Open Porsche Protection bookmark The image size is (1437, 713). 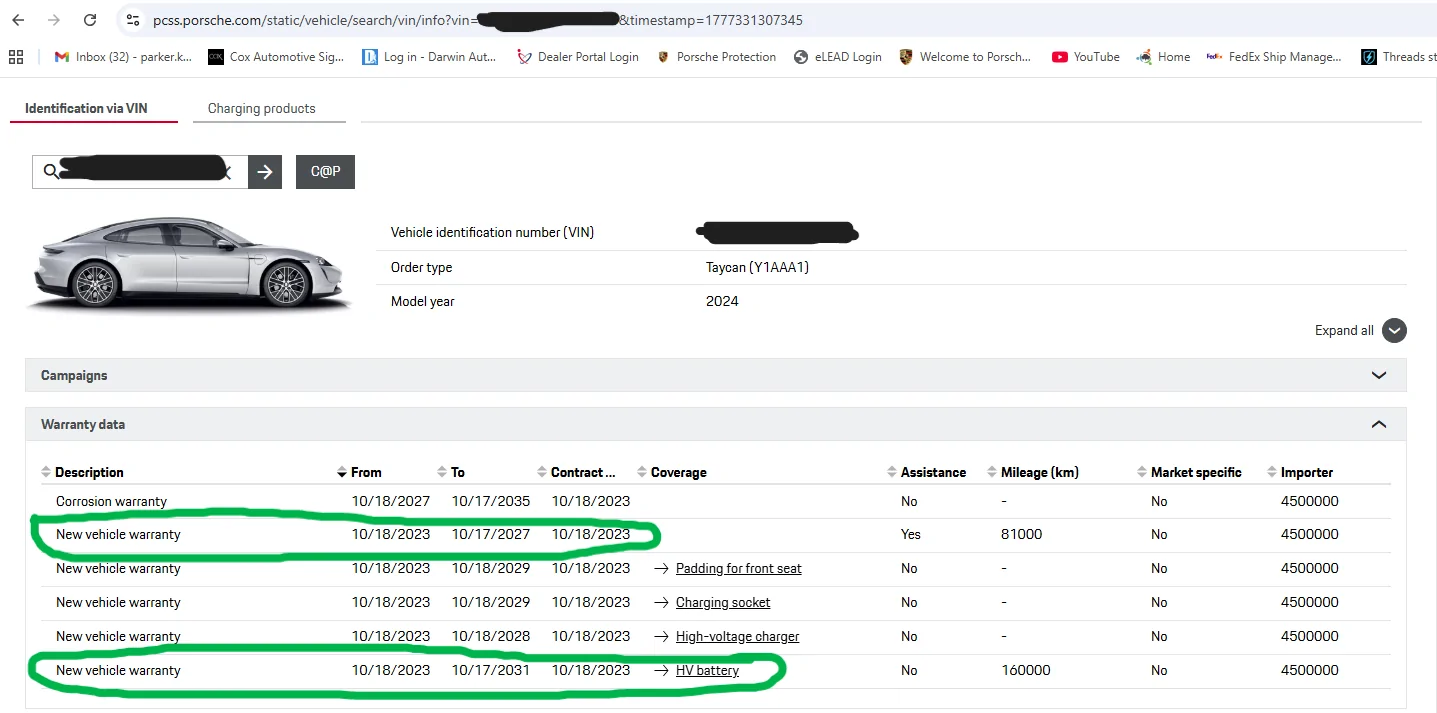(x=717, y=57)
